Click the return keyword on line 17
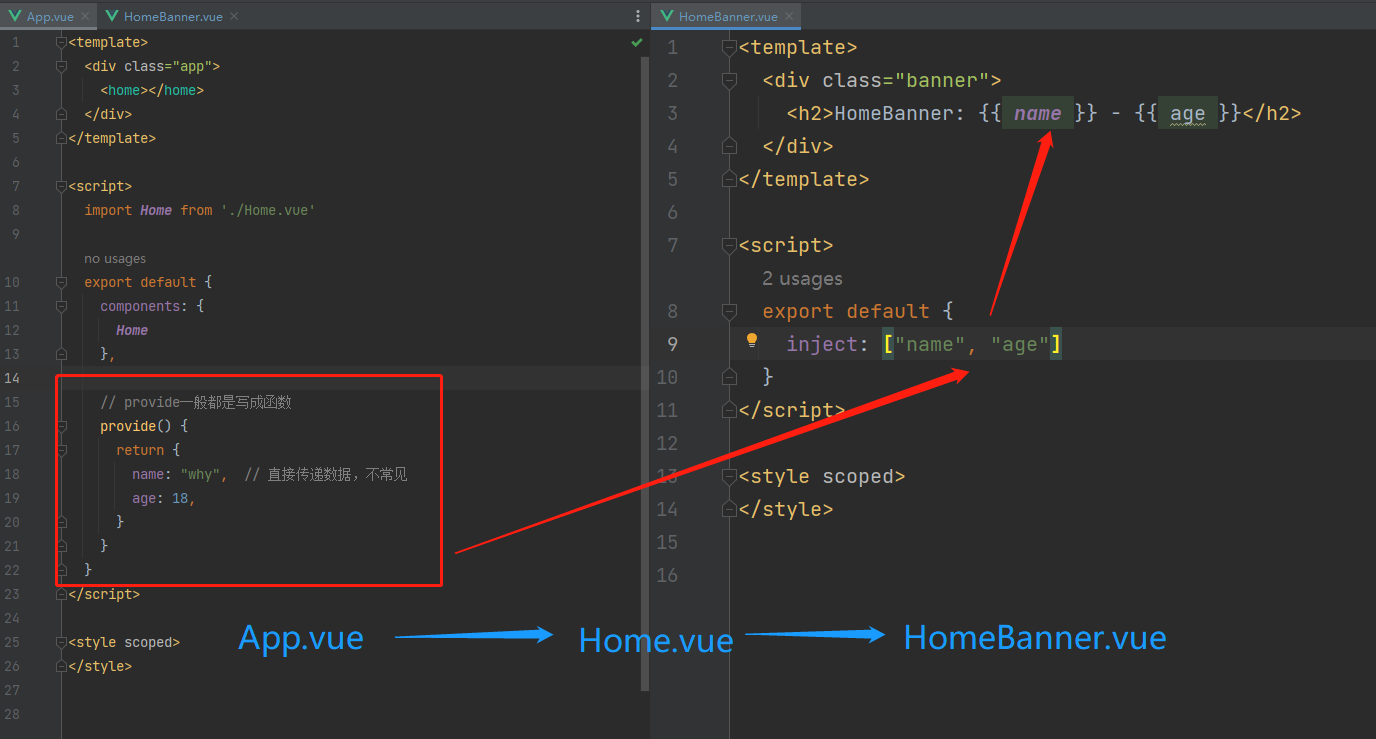This screenshot has height=739, width=1376. pos(140,450)
